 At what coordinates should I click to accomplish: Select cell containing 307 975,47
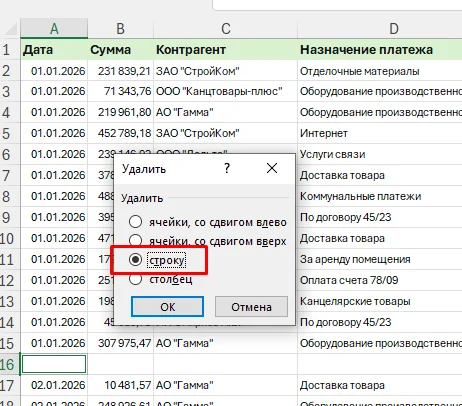[120, 343]
